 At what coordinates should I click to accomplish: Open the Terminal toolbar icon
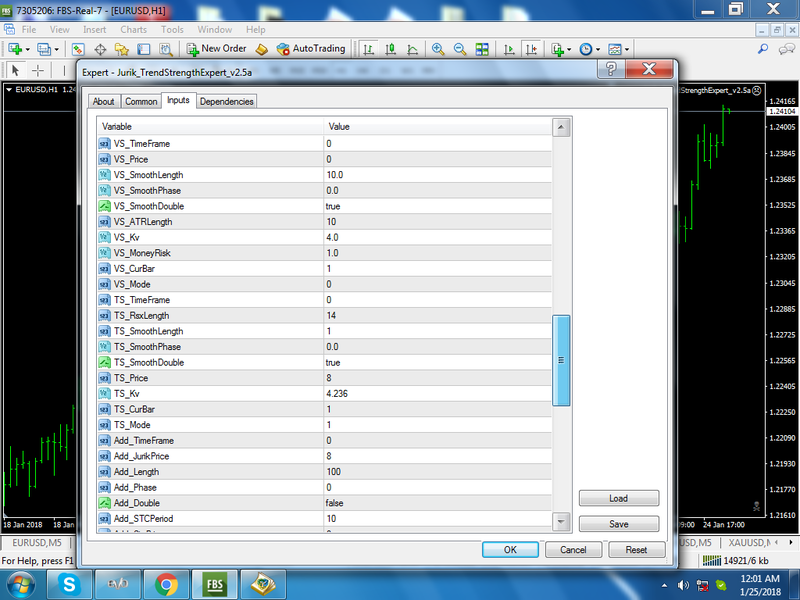point(144,49)
